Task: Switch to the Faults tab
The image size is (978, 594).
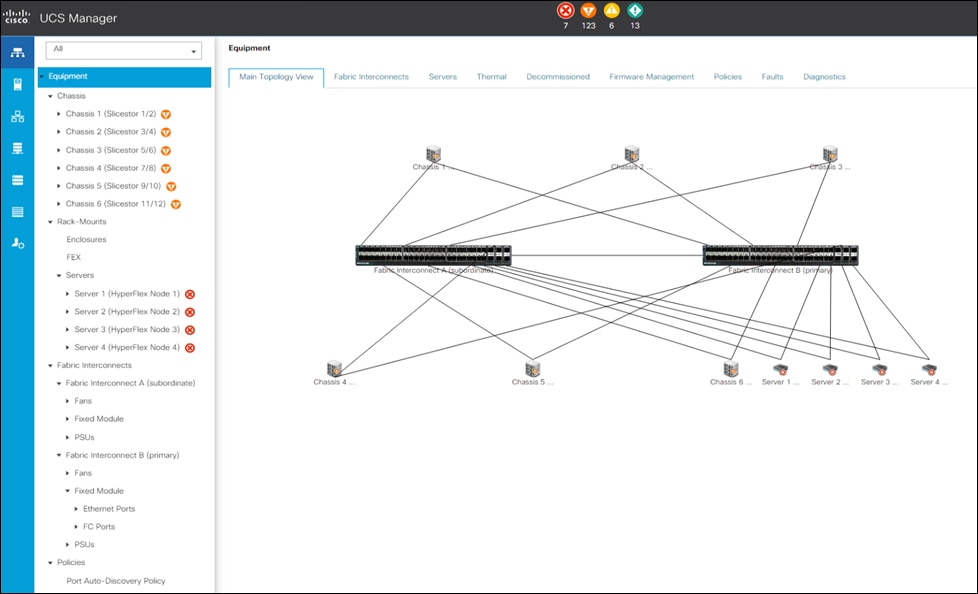Action: coord(772,77)
